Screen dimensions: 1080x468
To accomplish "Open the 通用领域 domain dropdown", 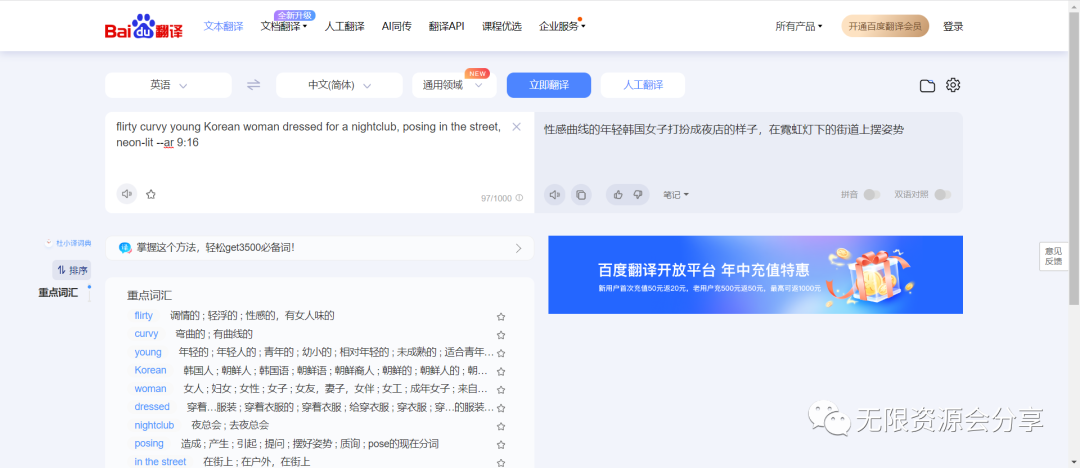I will tap(454, 85).
